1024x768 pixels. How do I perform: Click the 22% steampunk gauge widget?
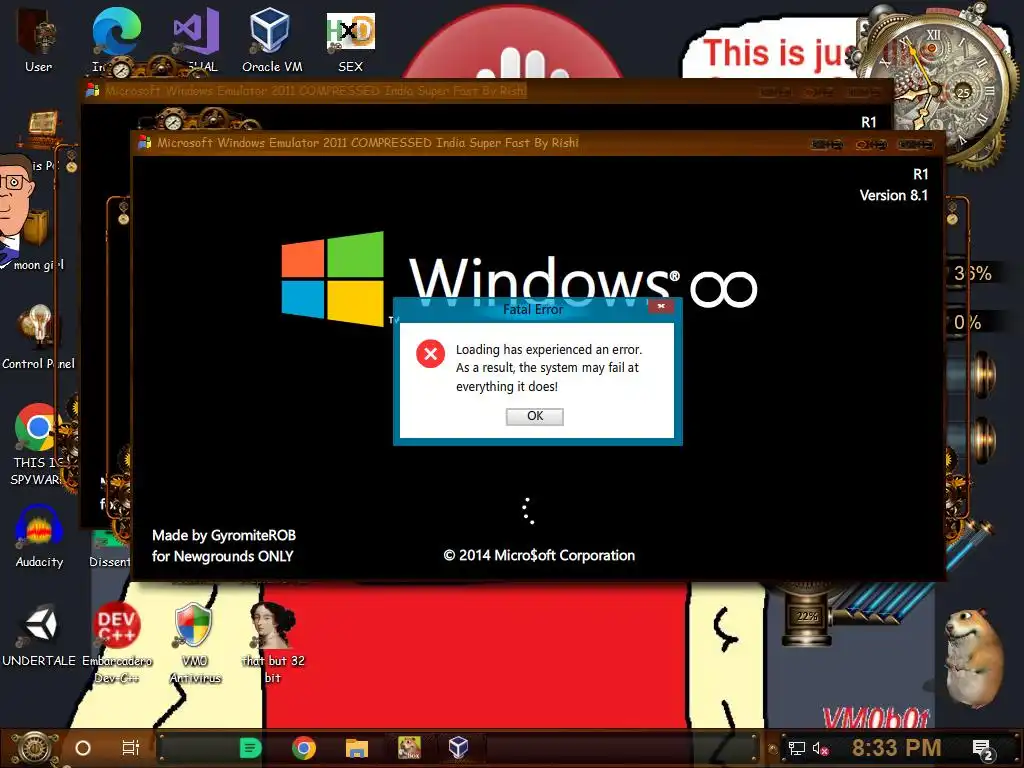(x=807, y=615)
